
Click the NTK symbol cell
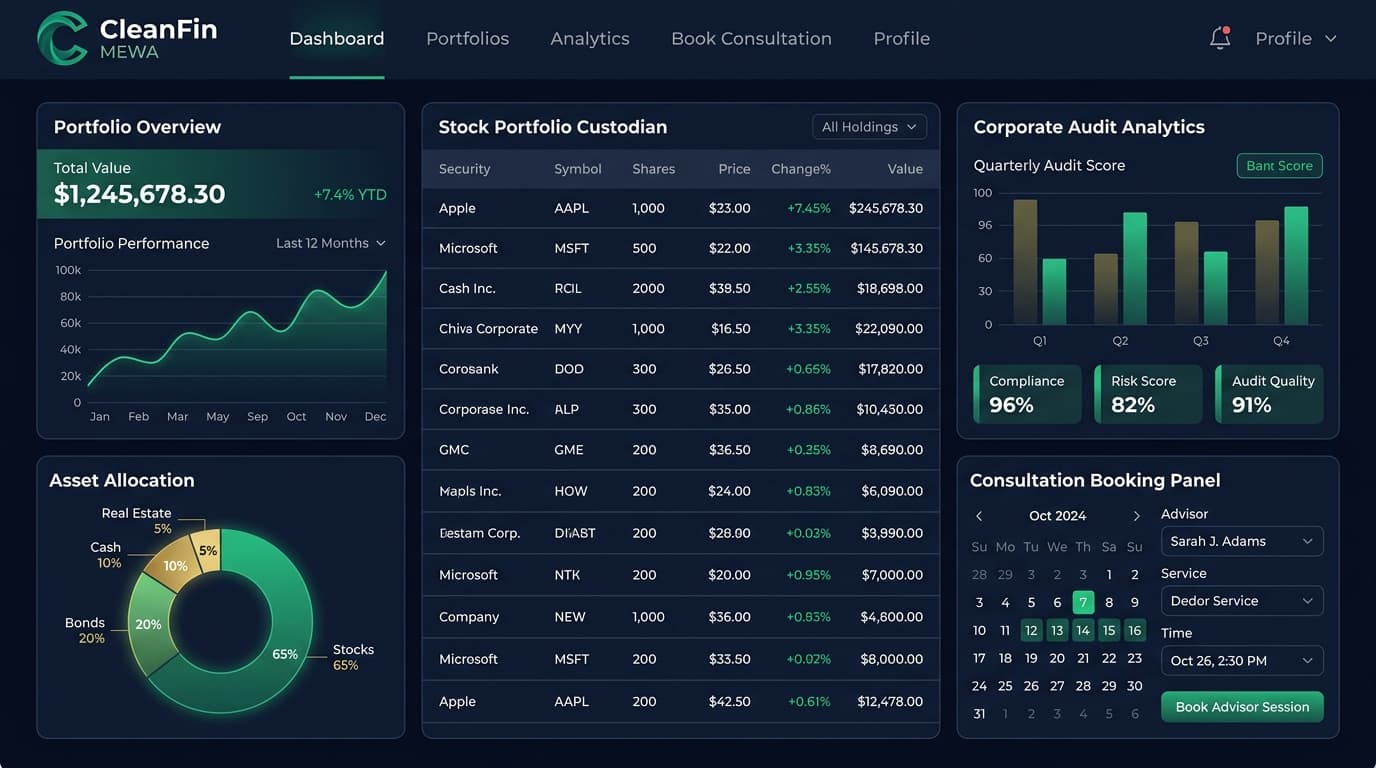coord(568,575)
